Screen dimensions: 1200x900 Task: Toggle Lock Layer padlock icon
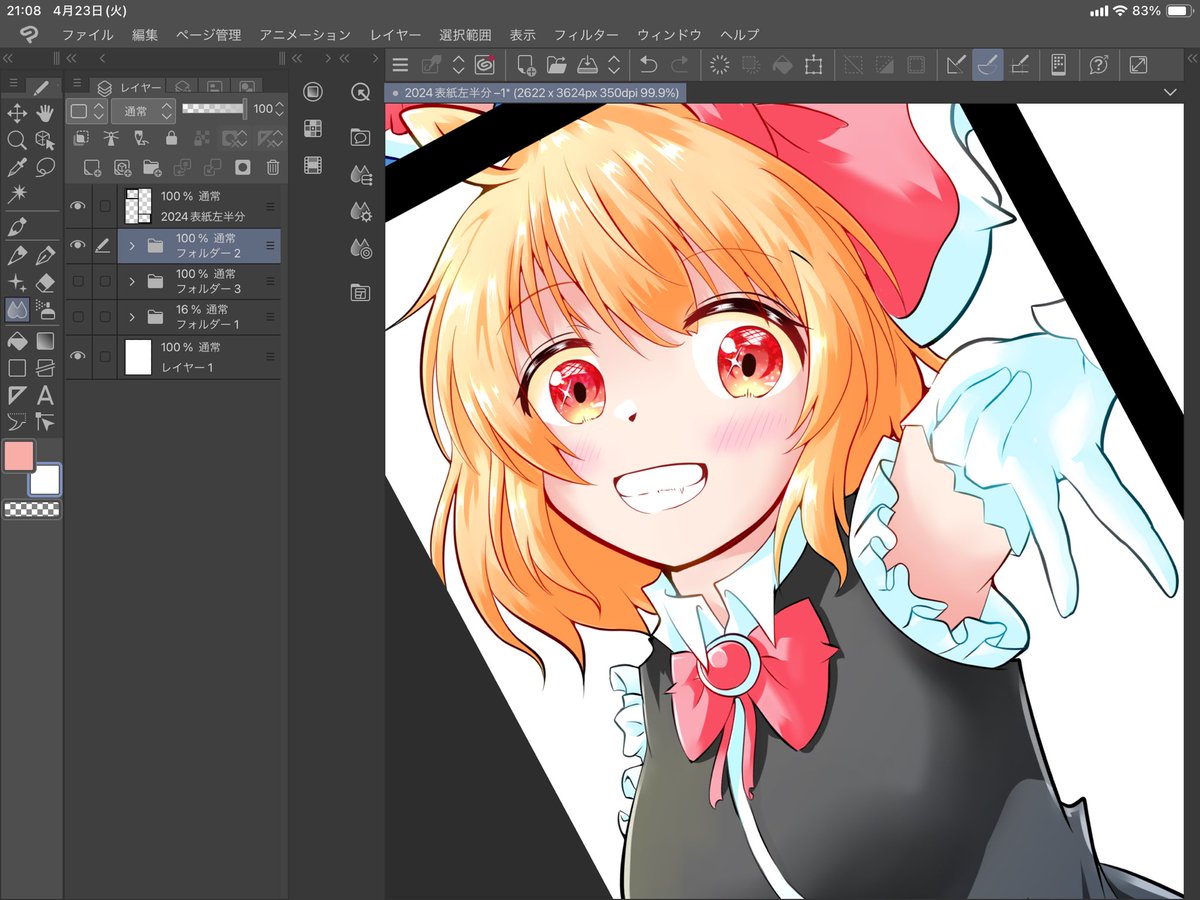pos(172,138)
